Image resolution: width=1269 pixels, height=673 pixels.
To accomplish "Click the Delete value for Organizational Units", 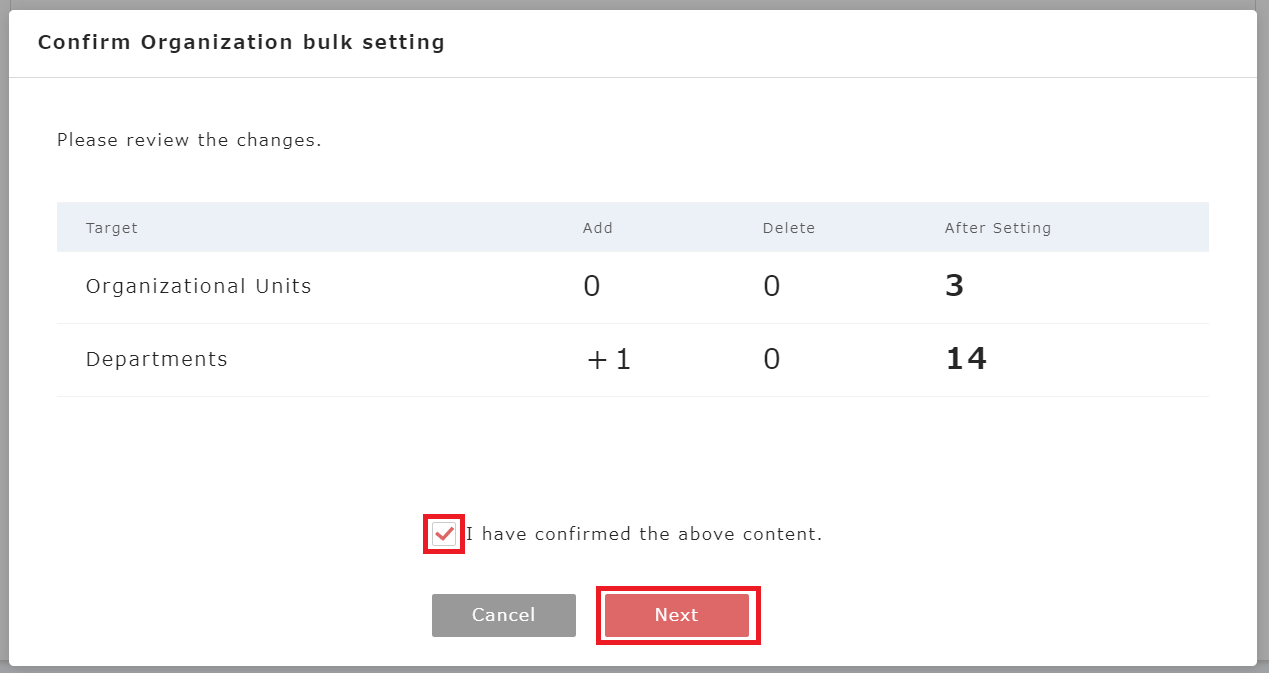I will click(771, 287).
